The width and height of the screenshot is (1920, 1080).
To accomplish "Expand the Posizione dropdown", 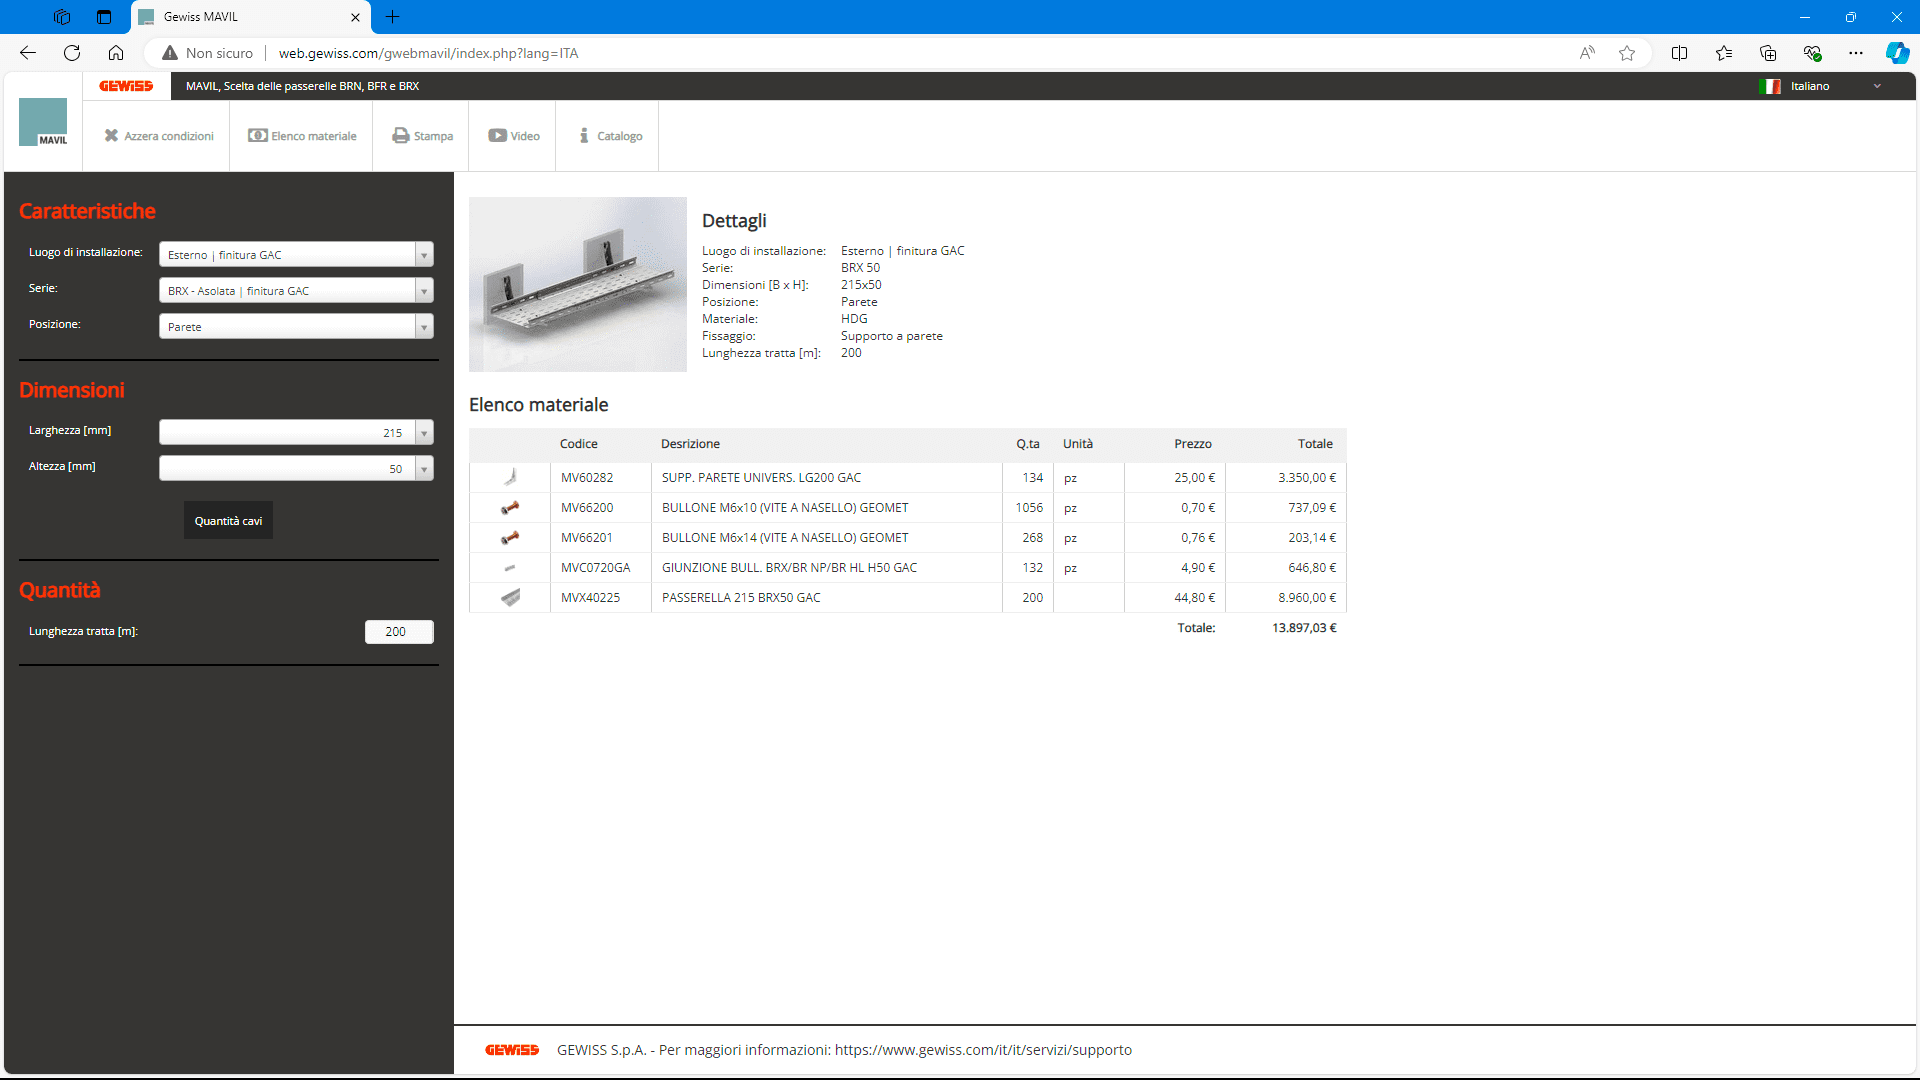I will [424, 327].
